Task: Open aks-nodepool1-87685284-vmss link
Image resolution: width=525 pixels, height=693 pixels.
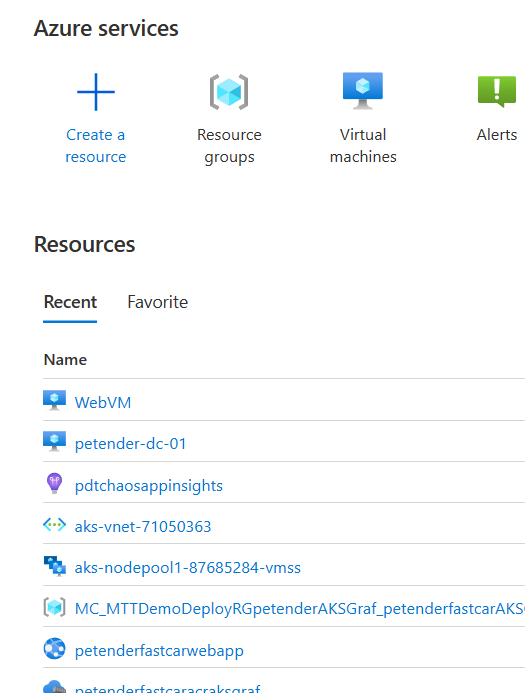Action: click(x=187, y=568)
